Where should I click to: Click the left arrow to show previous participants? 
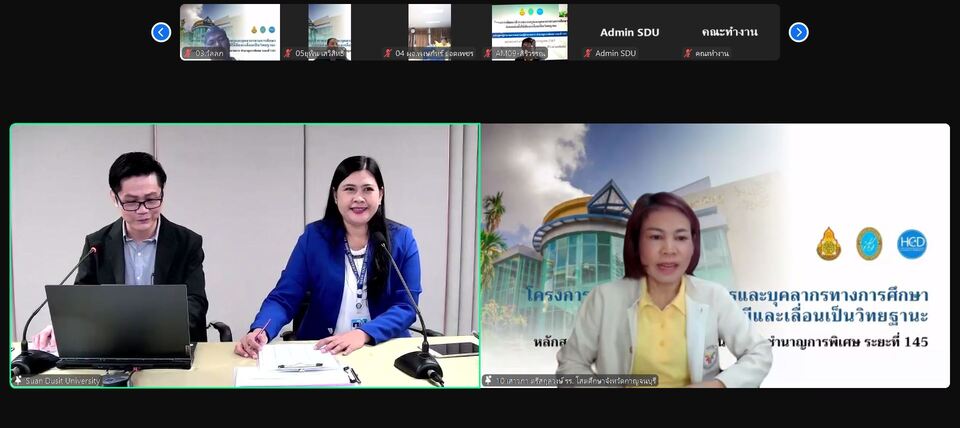[x=161, y=32]
